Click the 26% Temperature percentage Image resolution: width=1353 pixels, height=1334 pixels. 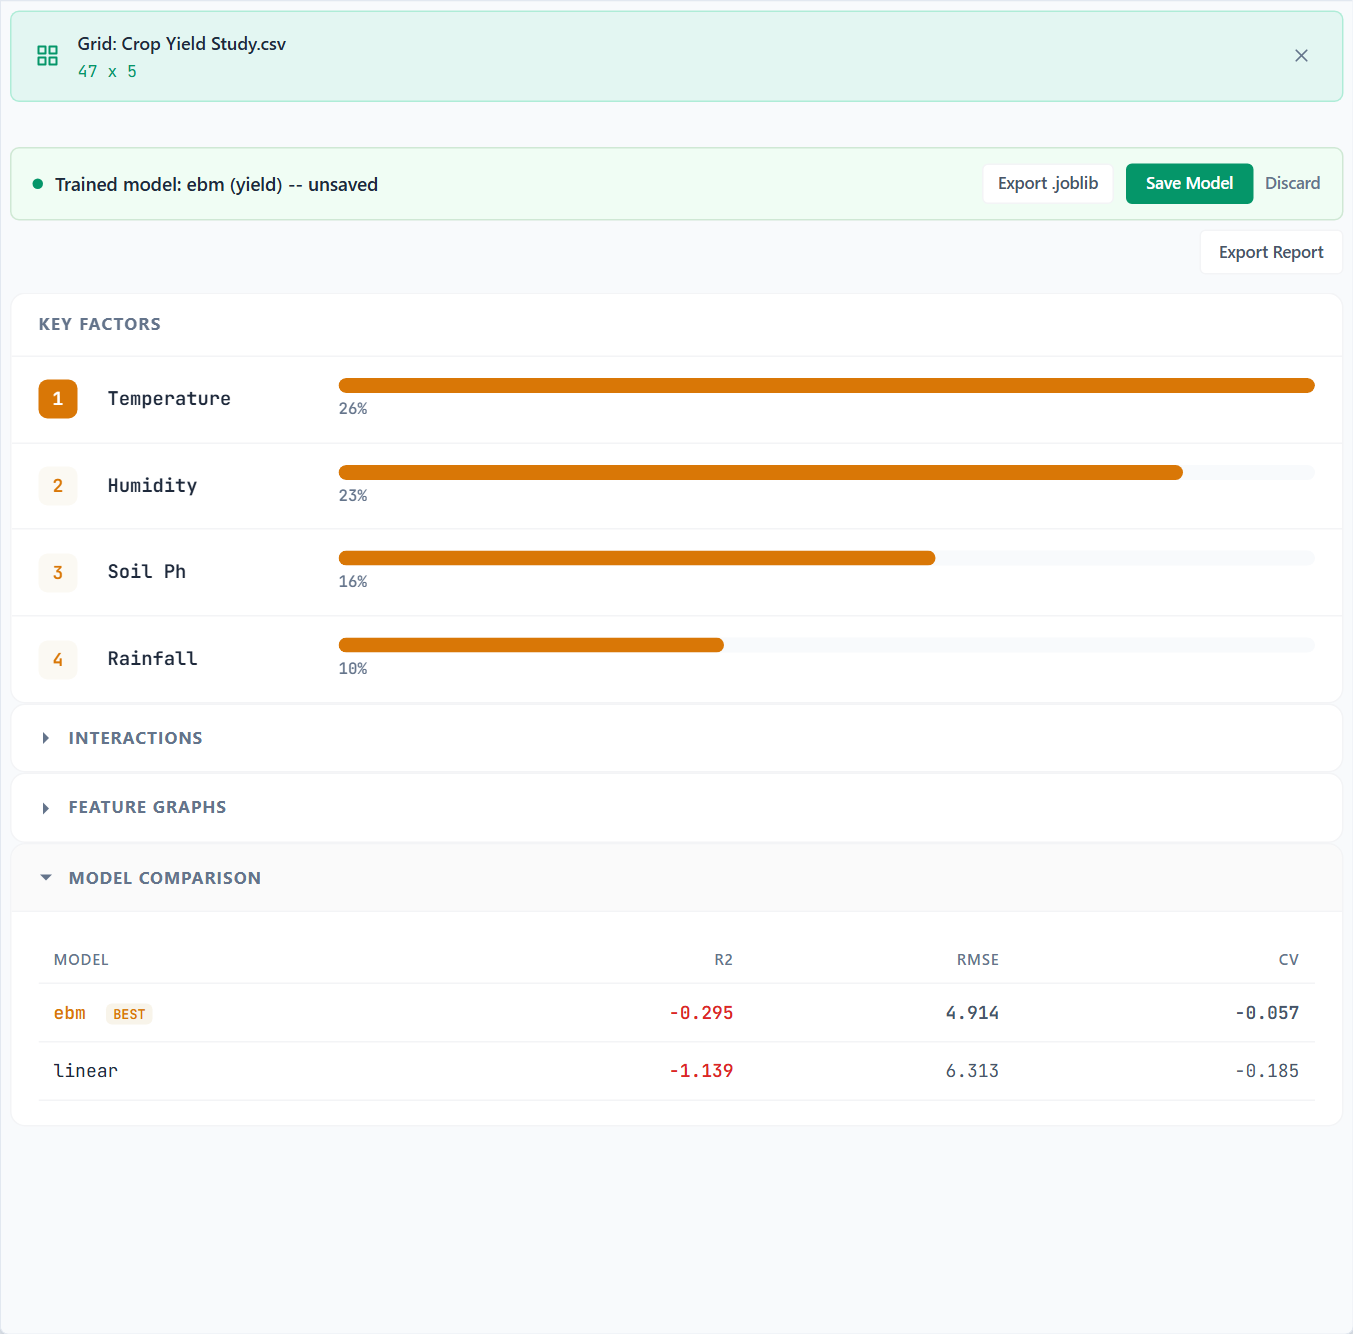pos(353,409)
